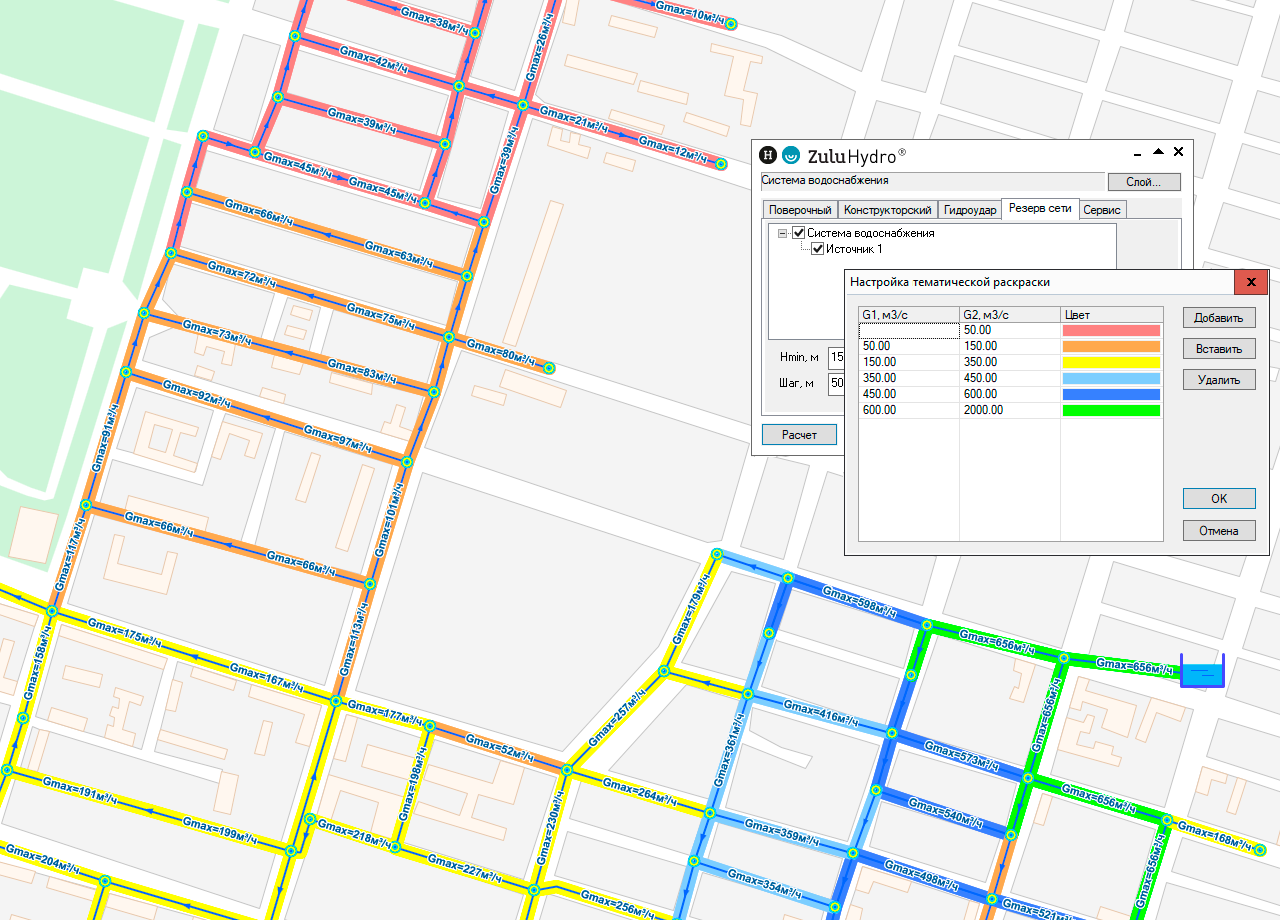
Task: Close the thematic coloring dialog with red X
Action: click(1251, 282)
